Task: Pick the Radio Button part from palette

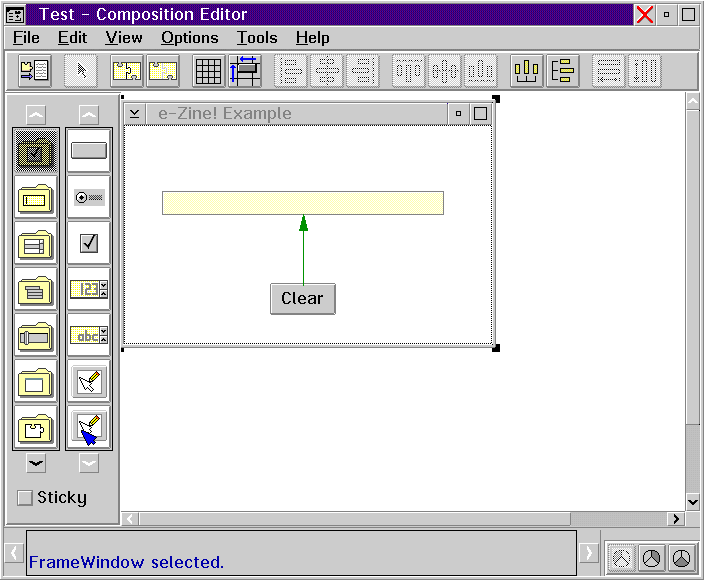Action: [89, 198]
